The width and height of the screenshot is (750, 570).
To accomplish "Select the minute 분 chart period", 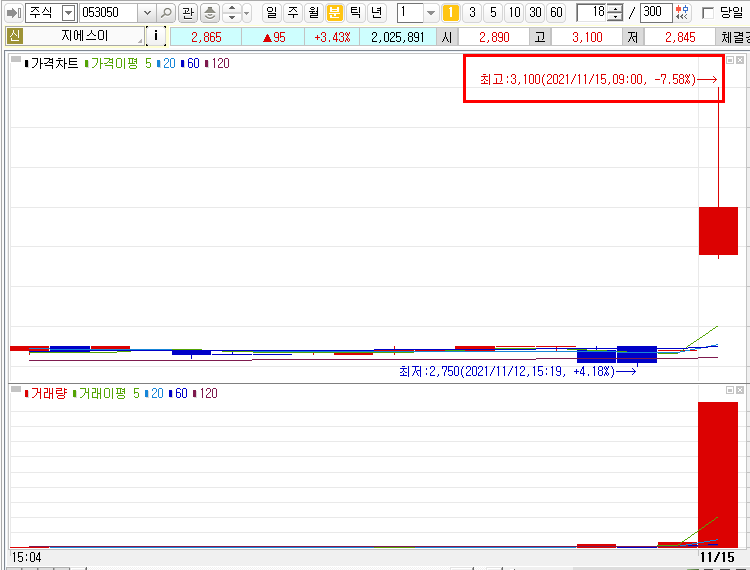I will pos(334,12).
